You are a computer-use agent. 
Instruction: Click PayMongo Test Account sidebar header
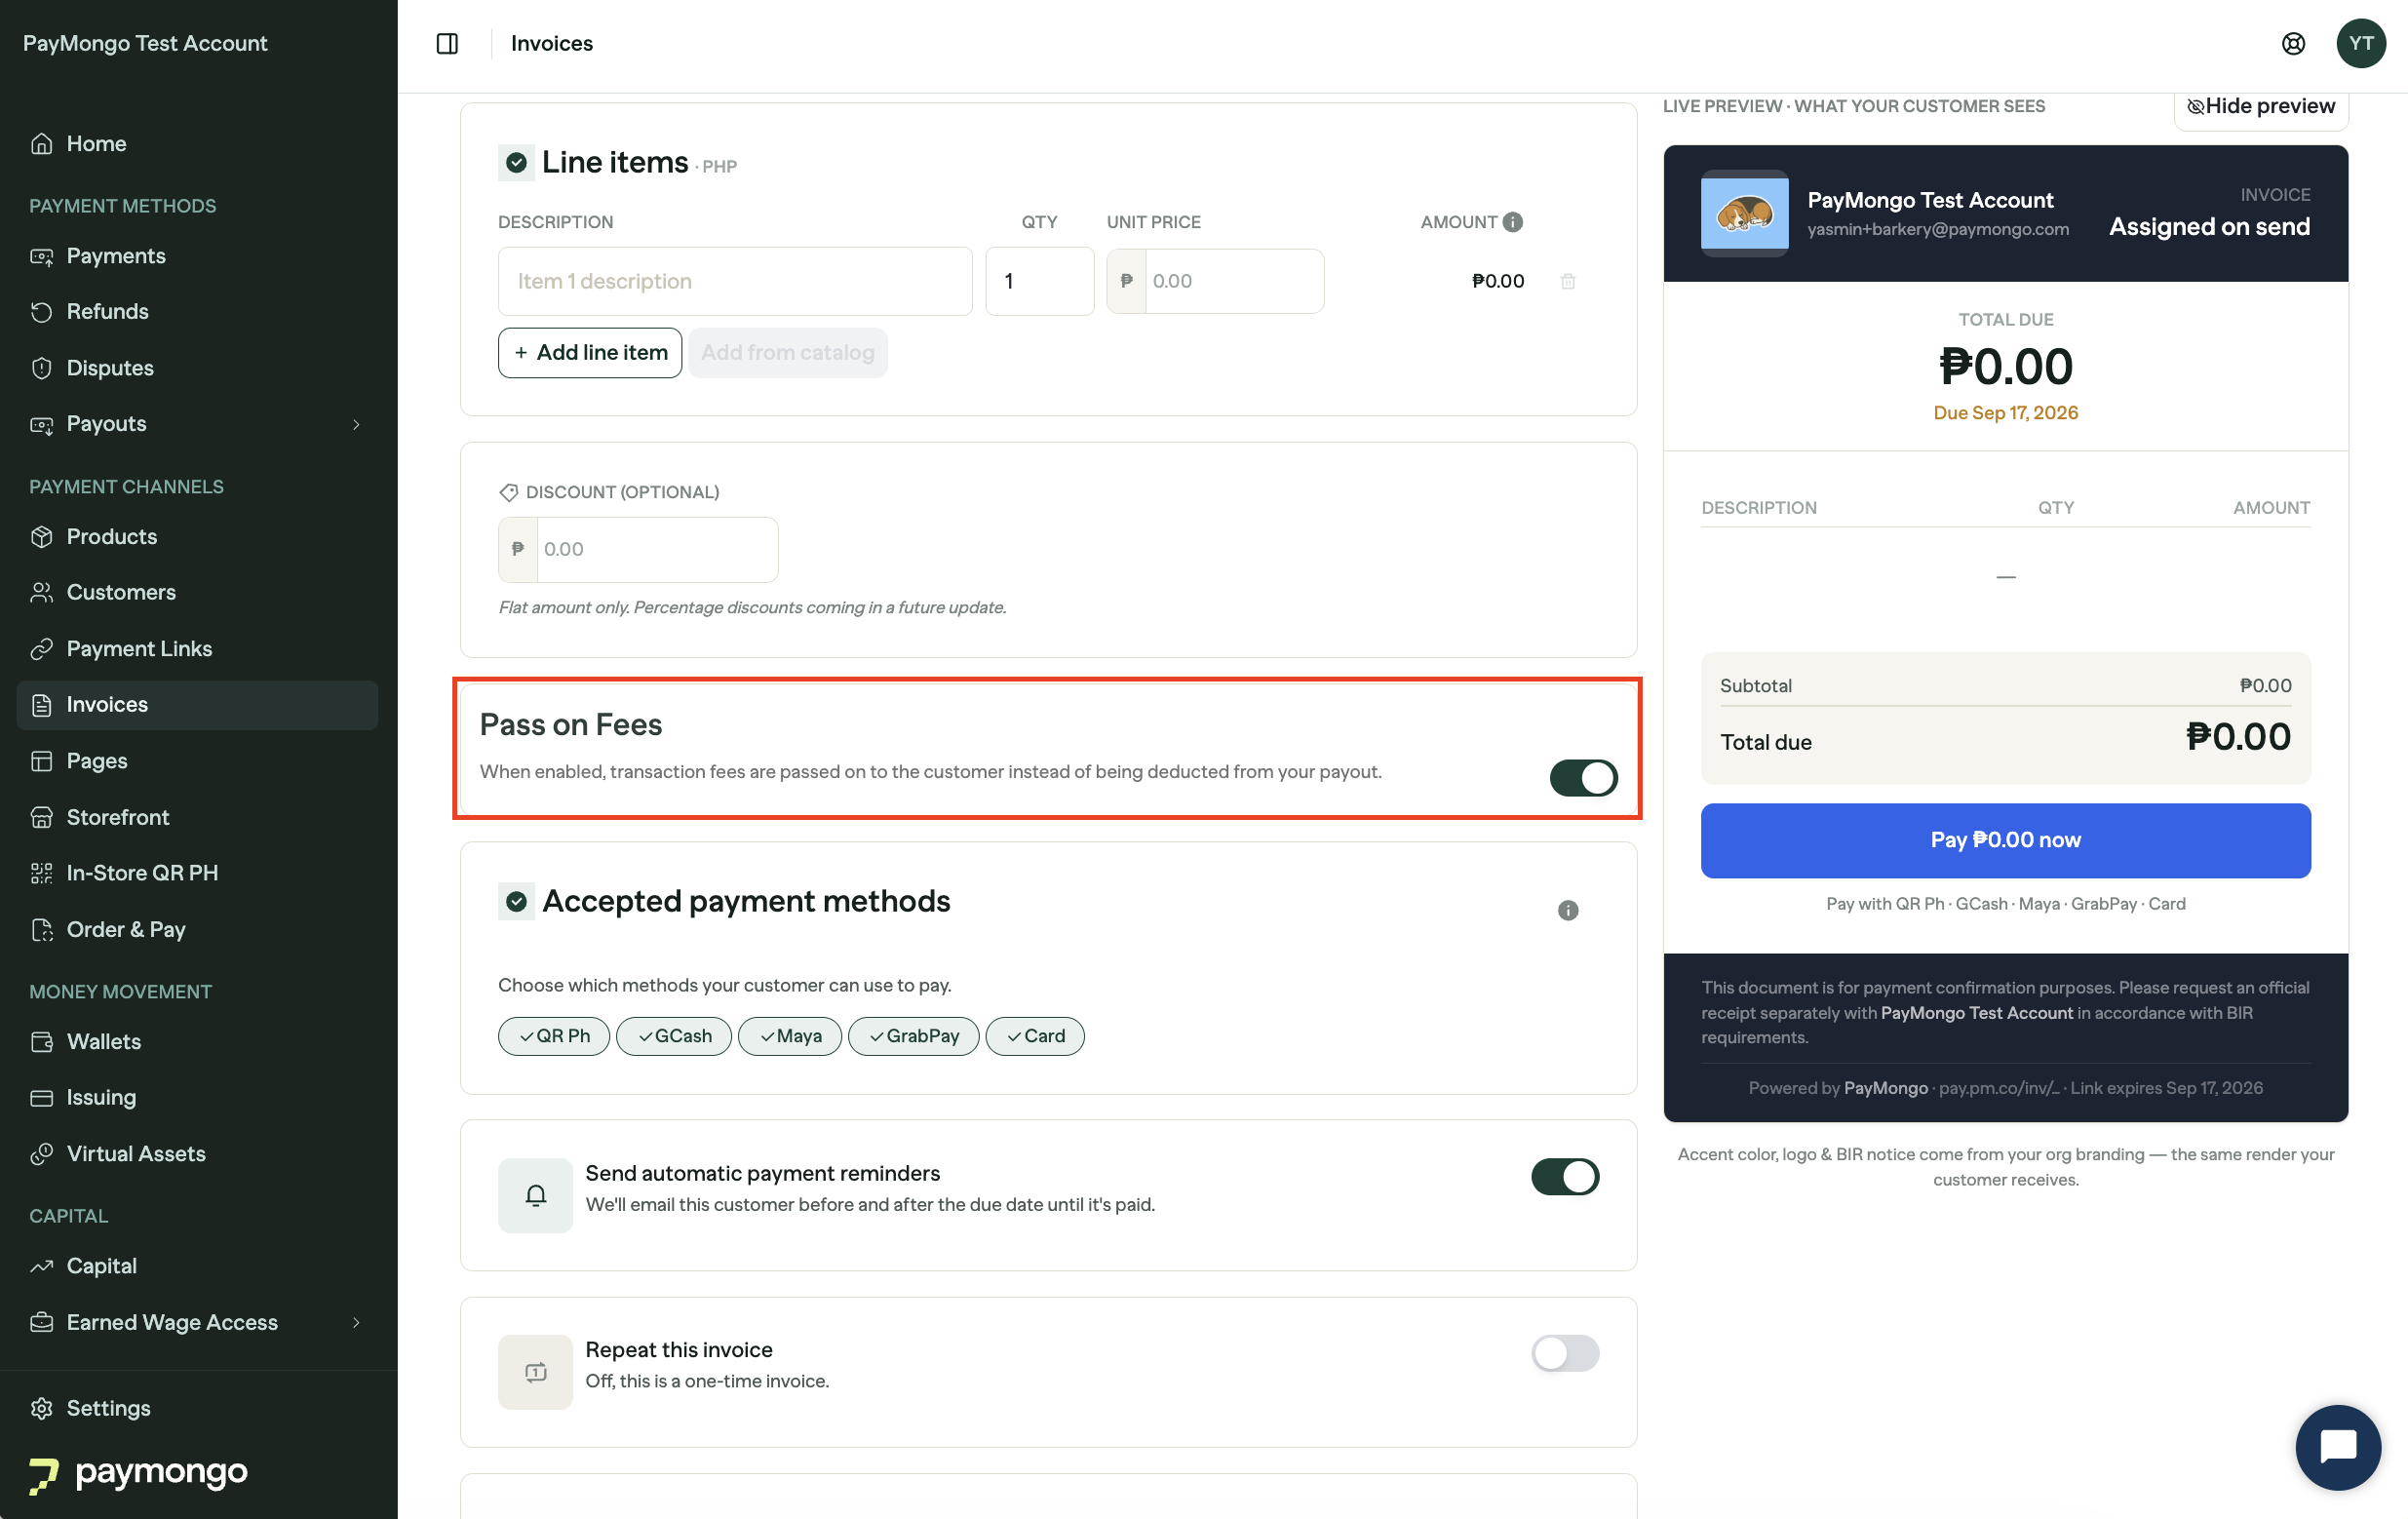point(145,43)
